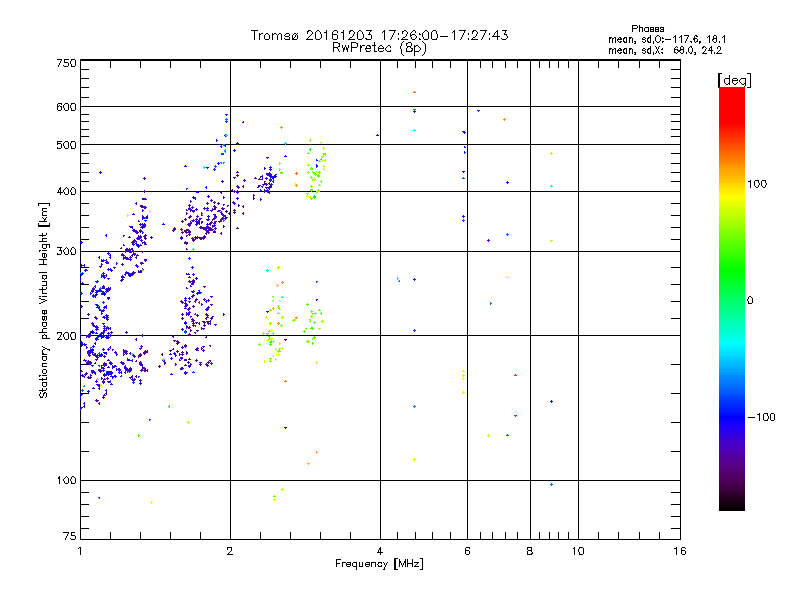This screenshot has width=800, height=600.
Task: Click the y-axis tick label "75"
Action: 70,536
